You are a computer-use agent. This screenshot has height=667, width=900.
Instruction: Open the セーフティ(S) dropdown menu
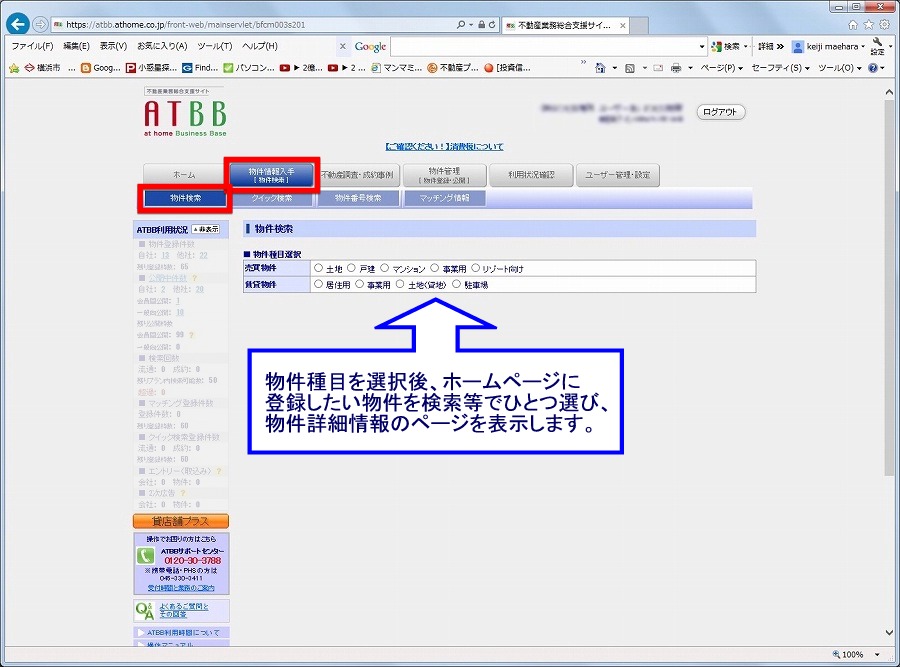(x=781, y=68)
